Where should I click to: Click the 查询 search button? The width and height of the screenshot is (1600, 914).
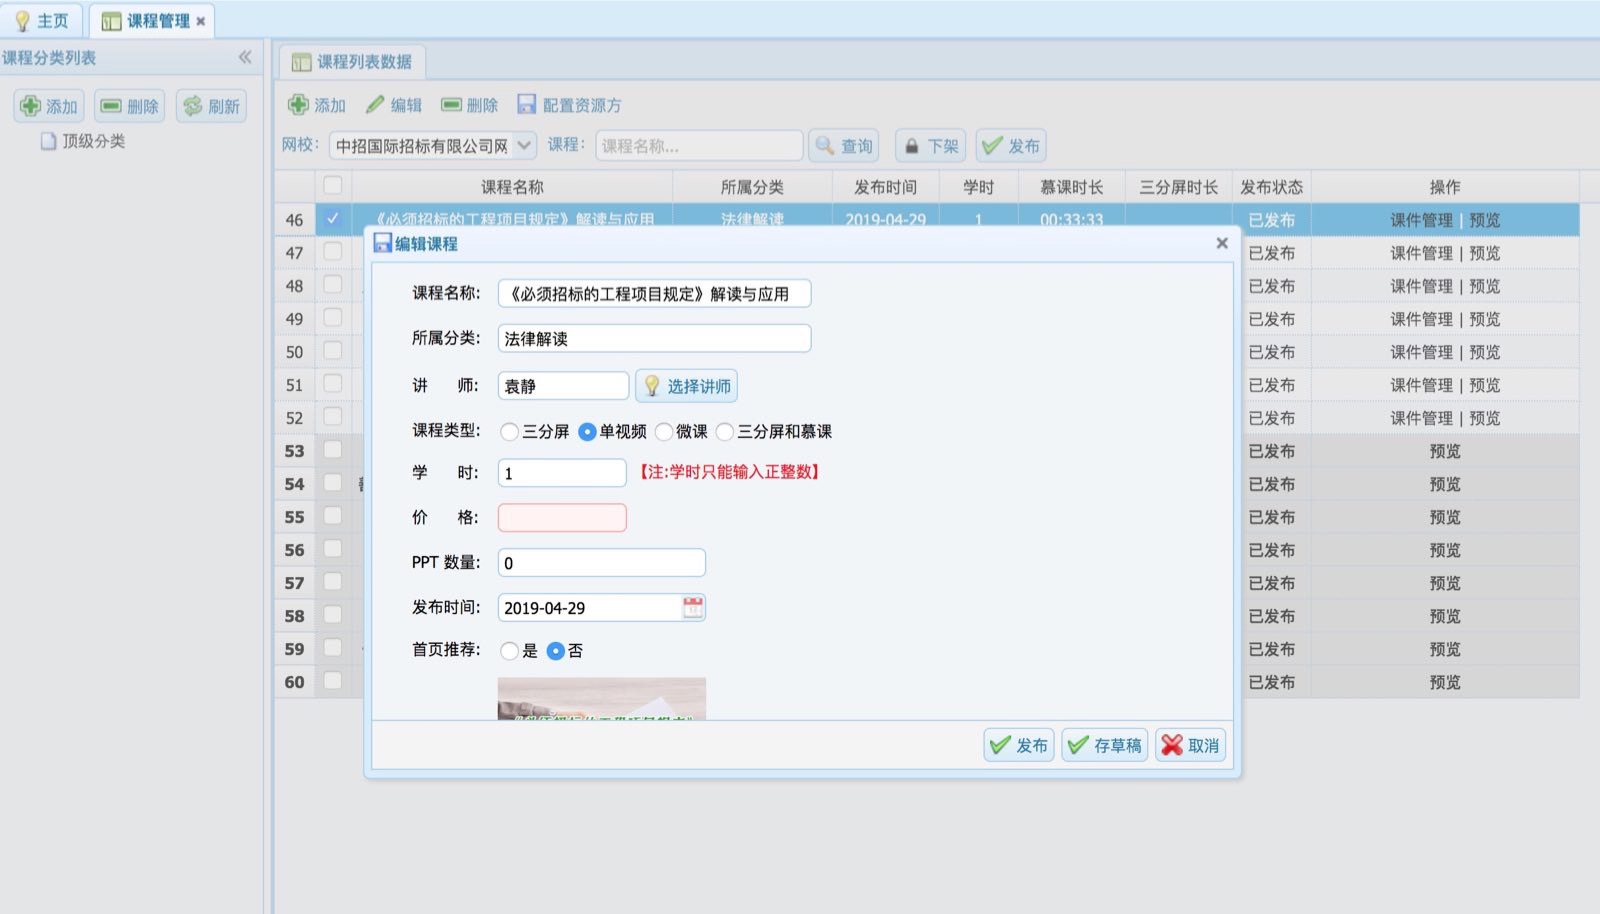tap(843, 146)
